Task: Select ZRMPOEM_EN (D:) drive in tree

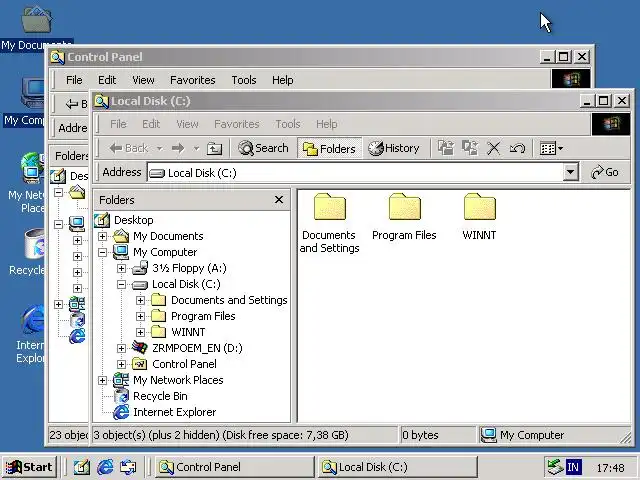Action: coord(197,348)
